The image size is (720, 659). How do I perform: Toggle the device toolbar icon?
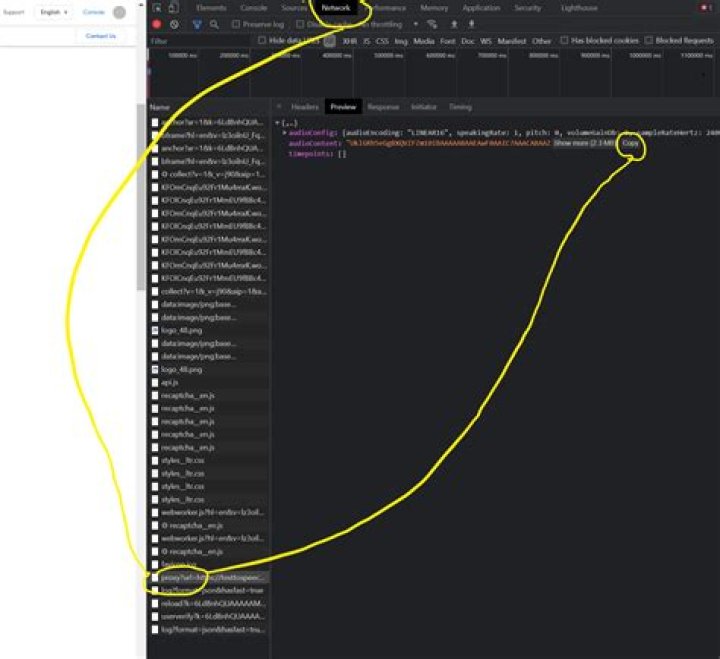[x=174, y=8]
